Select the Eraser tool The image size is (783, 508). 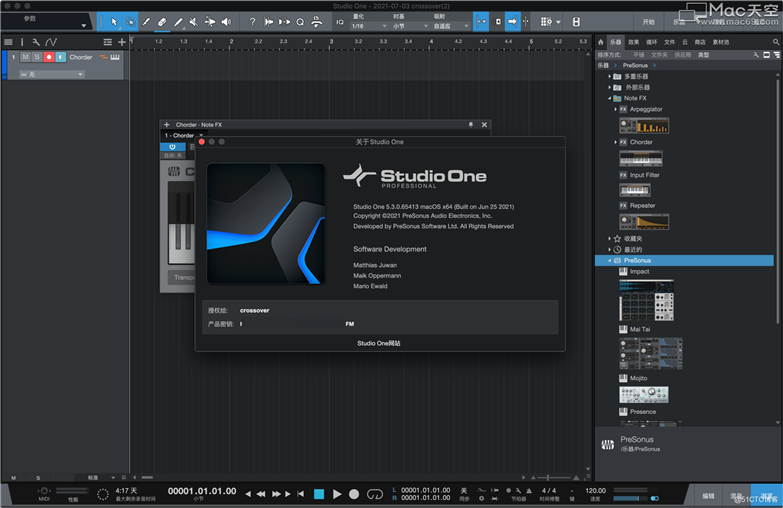click(162, 22)
